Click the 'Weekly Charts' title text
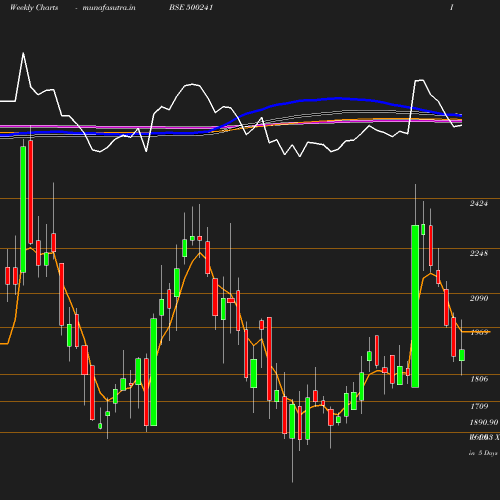Image resolution: width=500 pixels, height=500 pixels. click(x=34, y=7)
